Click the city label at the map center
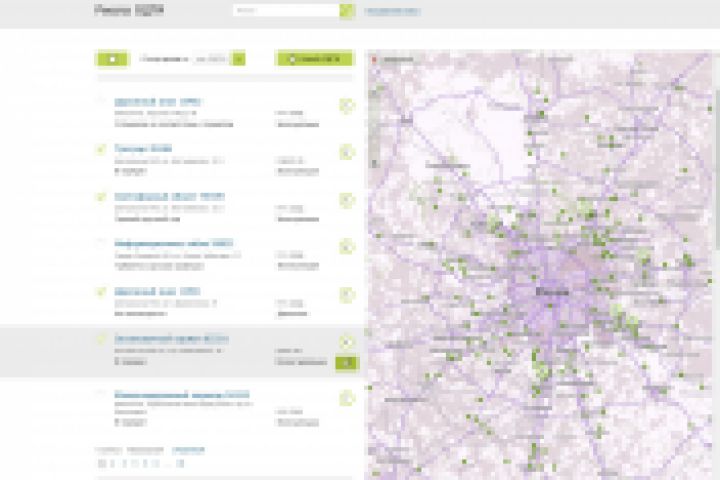720x480 pixels. tap(553, 292)
